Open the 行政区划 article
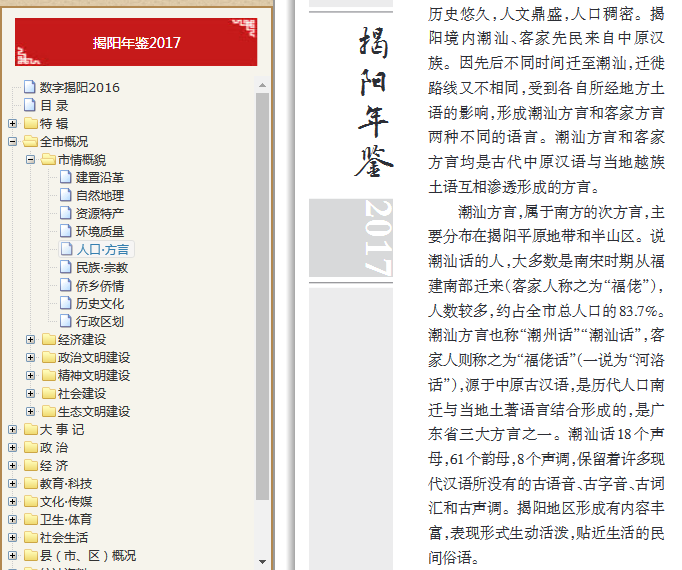Image resolution: width=682 pixels, height=570 pixels. tap(100, 322)
